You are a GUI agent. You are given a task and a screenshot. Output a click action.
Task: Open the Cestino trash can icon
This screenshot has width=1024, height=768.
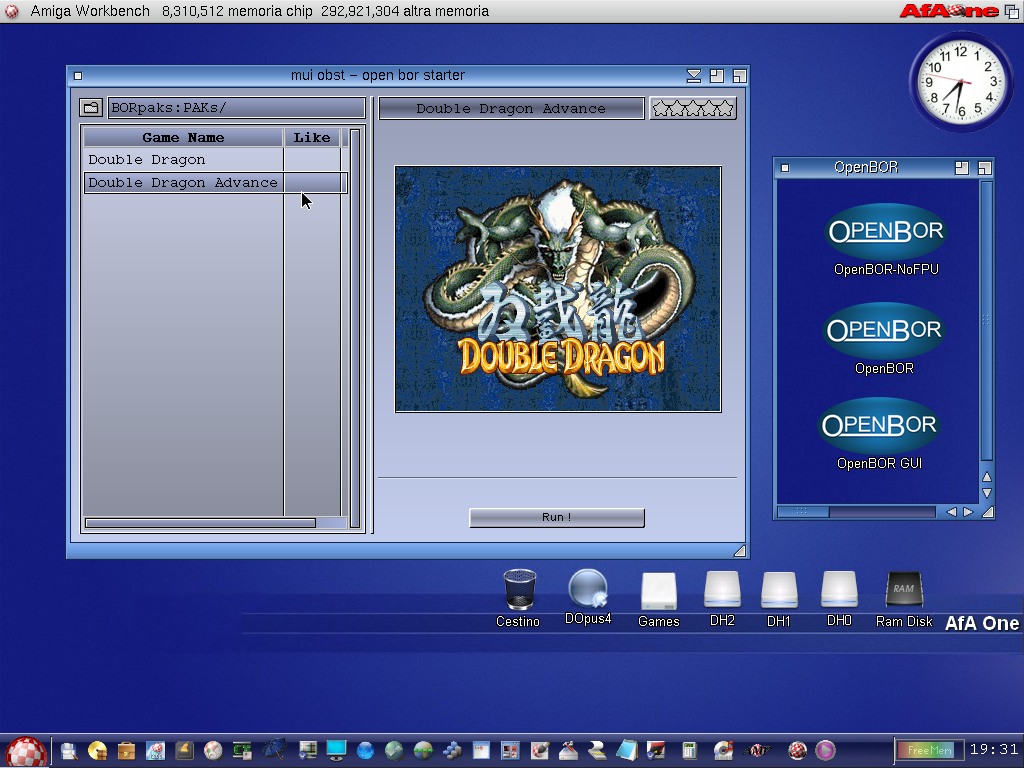518,590
